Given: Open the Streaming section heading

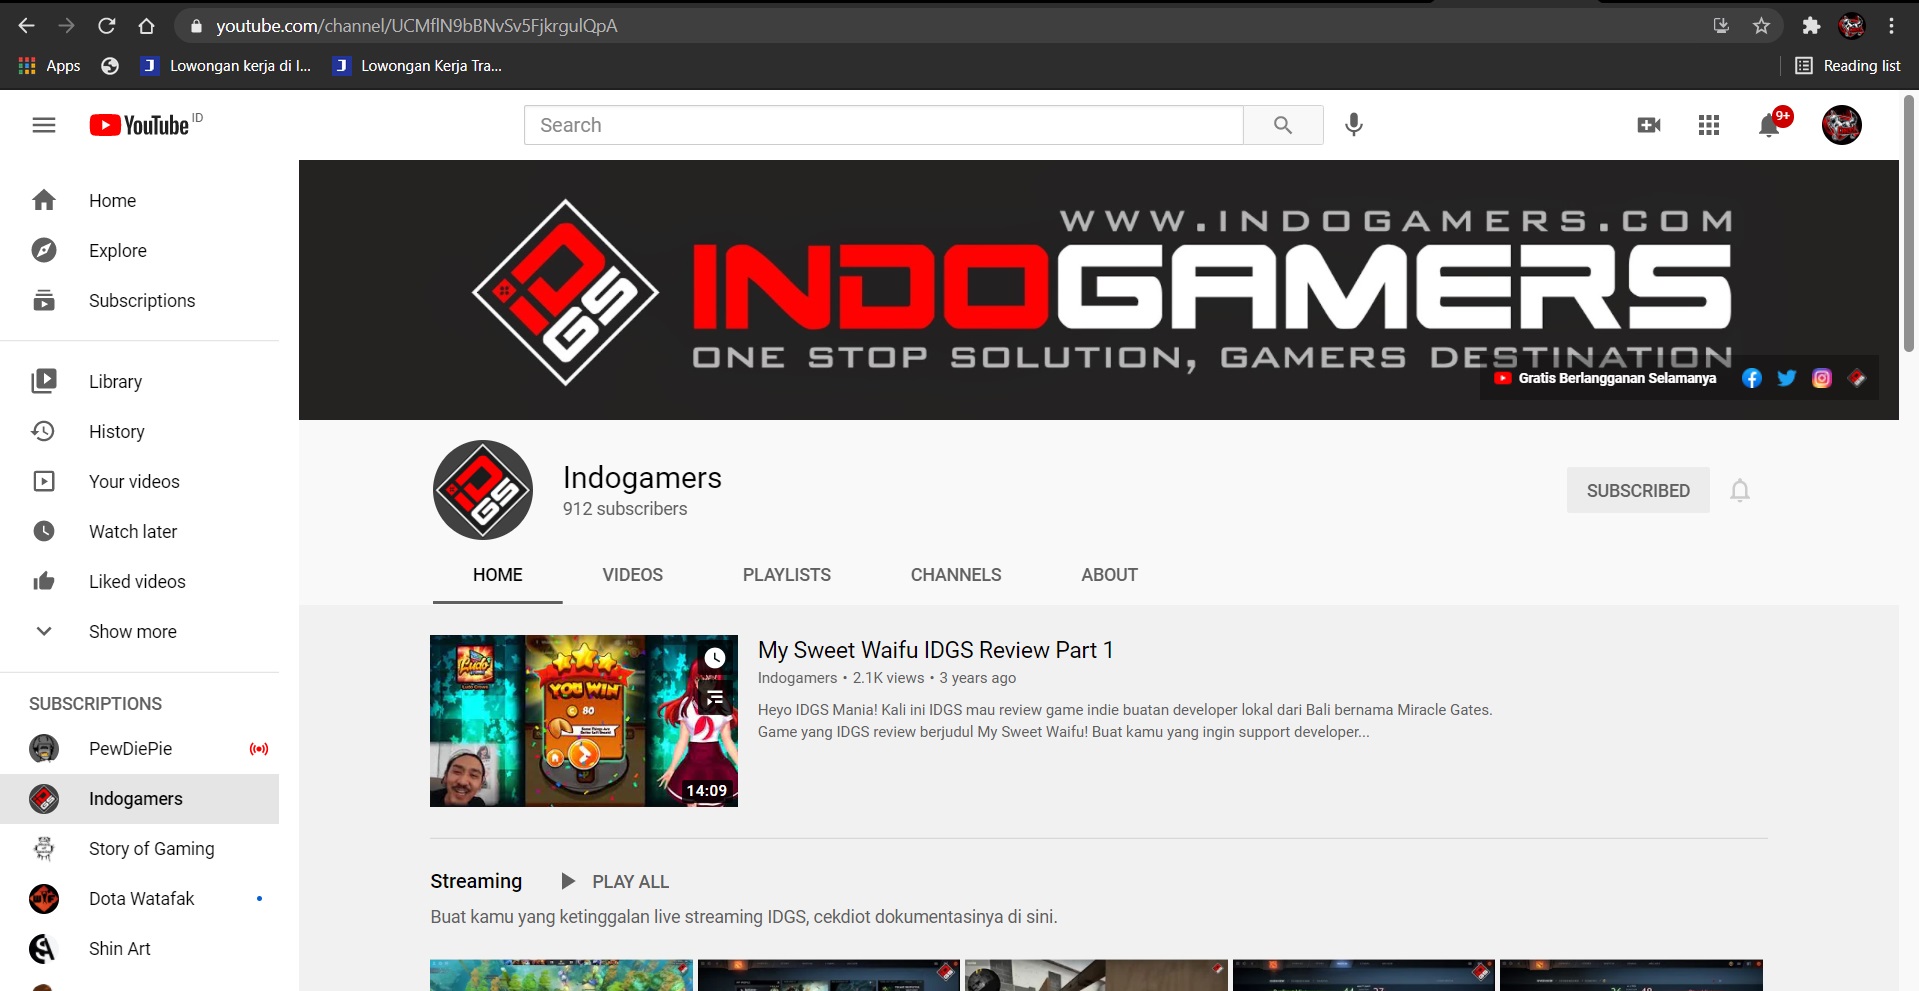Looking at the screenshot, I should click(x=476, y=881).
